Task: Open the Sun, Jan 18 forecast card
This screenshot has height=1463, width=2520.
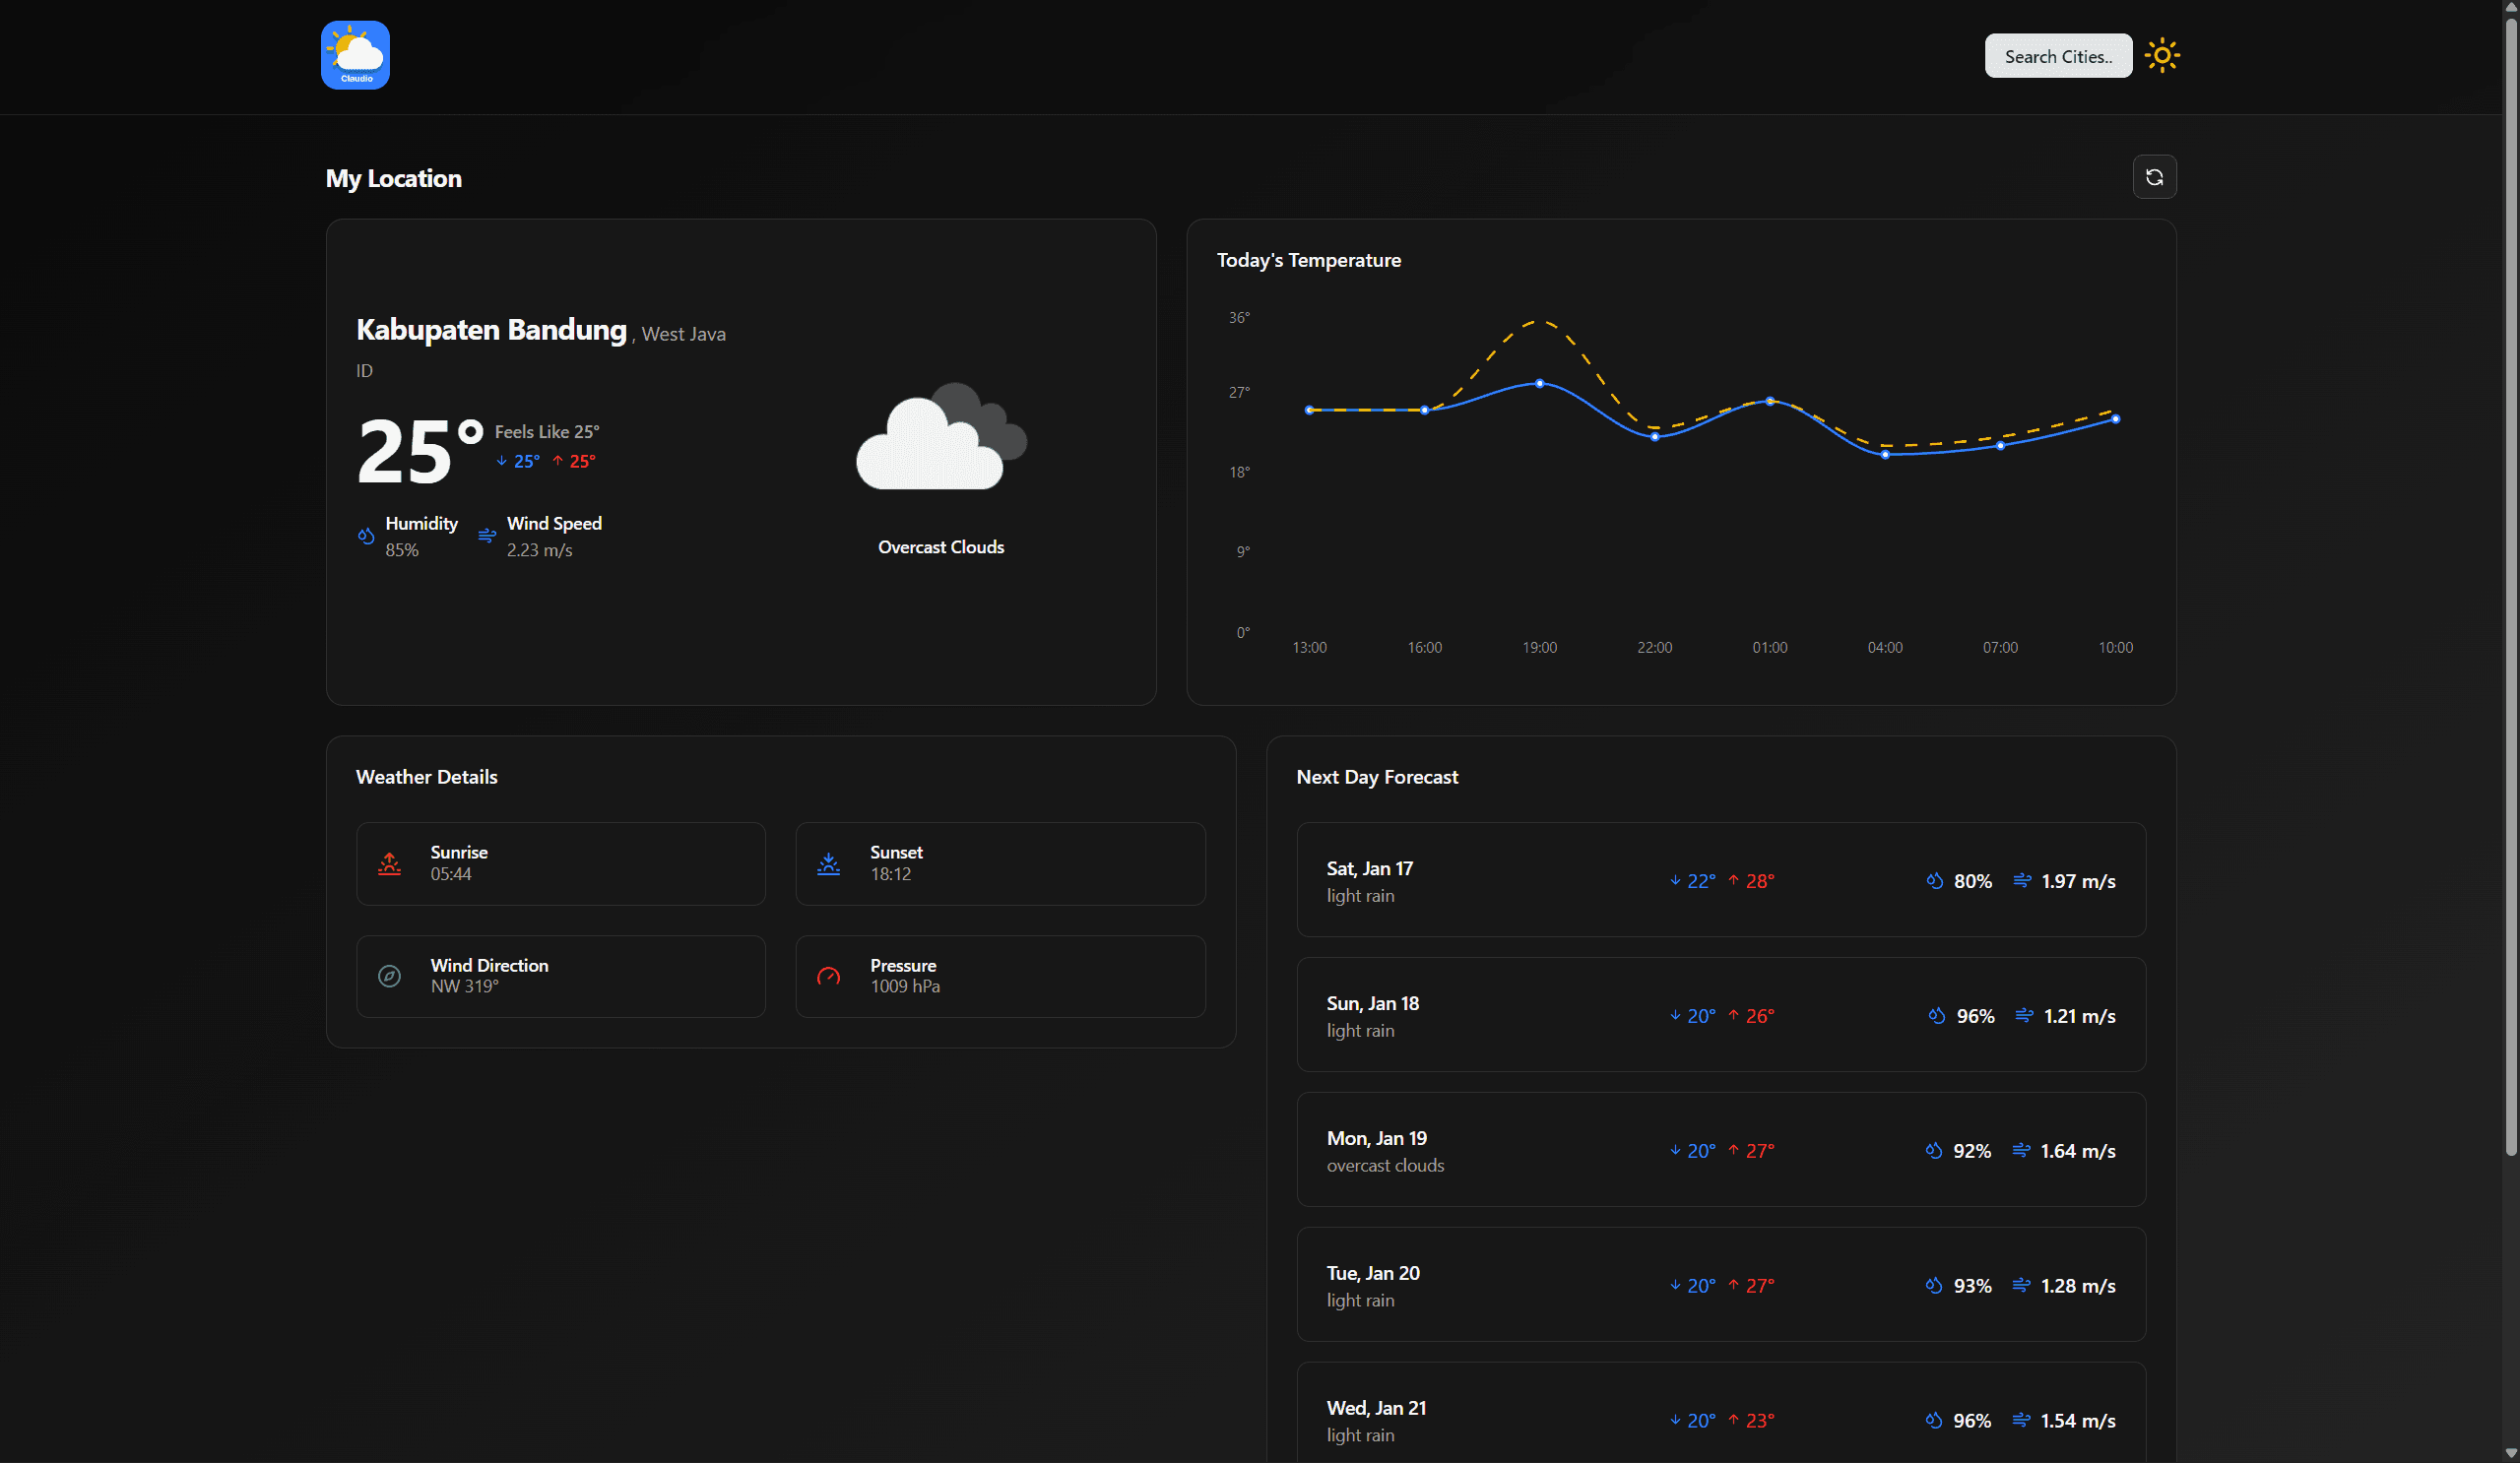Action: (x=1721, y=1015)
